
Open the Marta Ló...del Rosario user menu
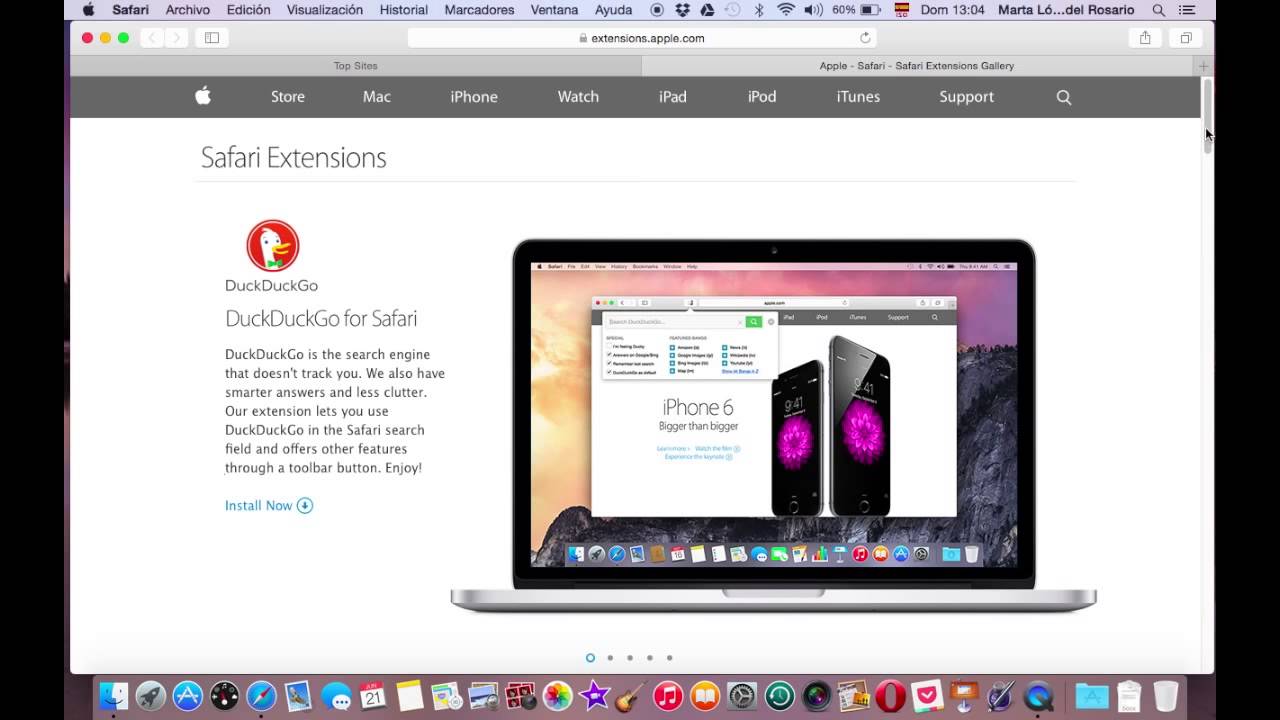(x=1066, y=10)
